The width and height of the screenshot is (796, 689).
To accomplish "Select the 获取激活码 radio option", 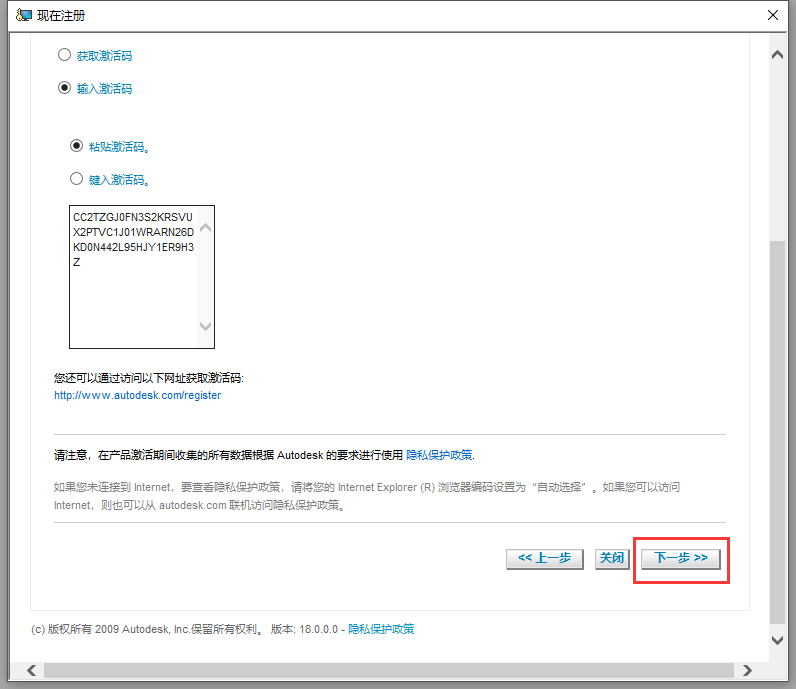I will [64, 55].
